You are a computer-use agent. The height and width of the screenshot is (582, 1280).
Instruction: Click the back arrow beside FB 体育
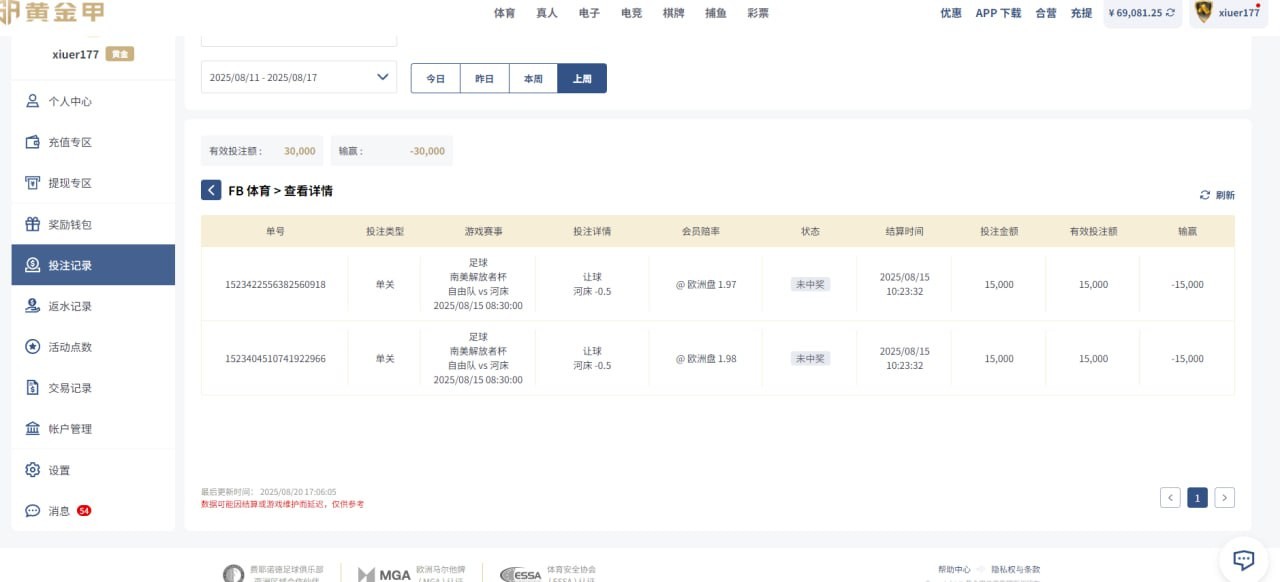point(211,190)
